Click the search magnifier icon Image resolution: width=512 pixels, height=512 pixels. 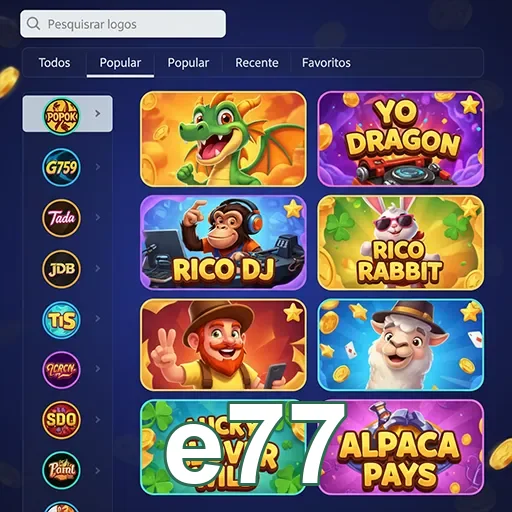pos(33,24)
